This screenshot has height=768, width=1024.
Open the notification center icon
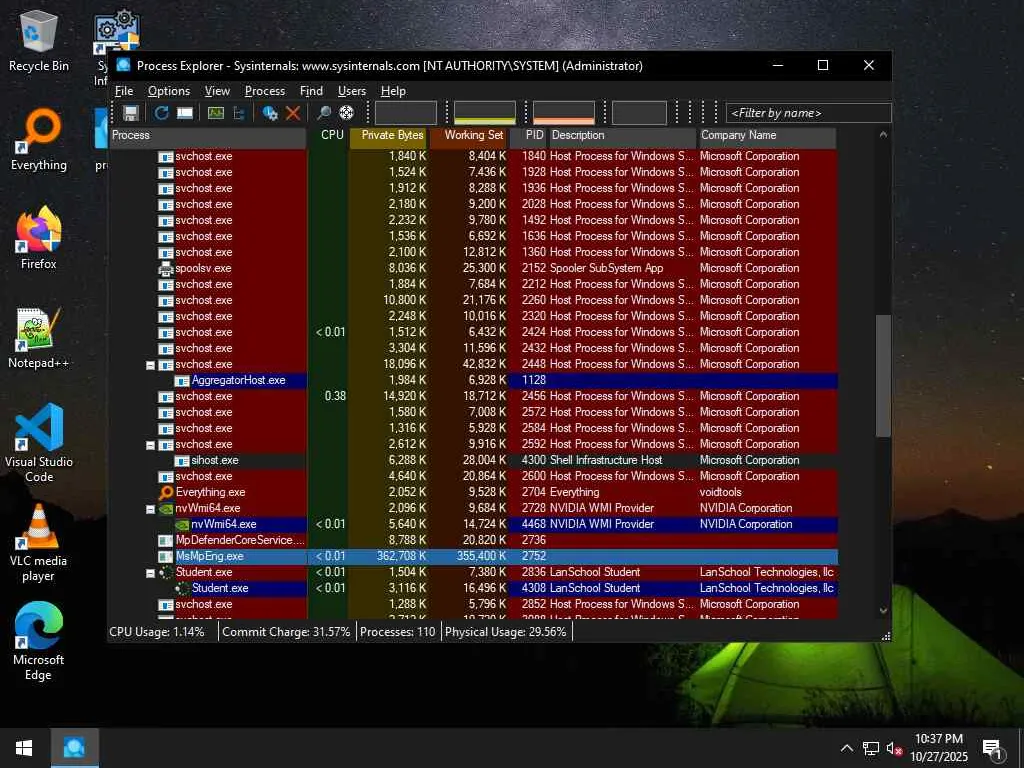(x=993, y=748)
